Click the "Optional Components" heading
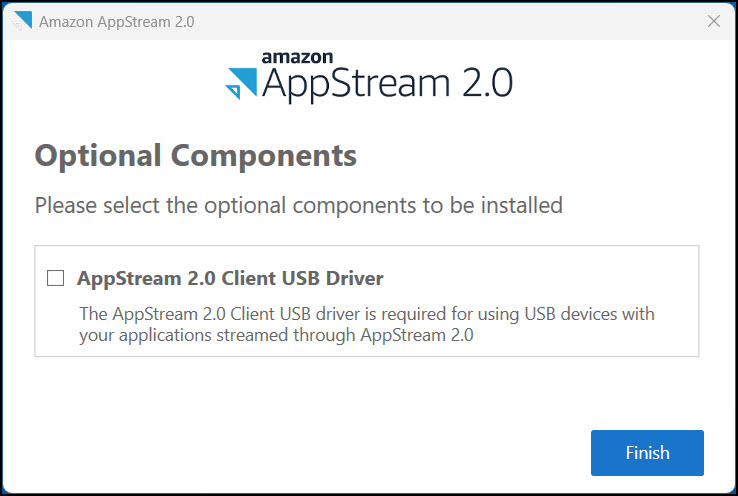The height and width of the screenshot is (496, 738). pos(195,156)
